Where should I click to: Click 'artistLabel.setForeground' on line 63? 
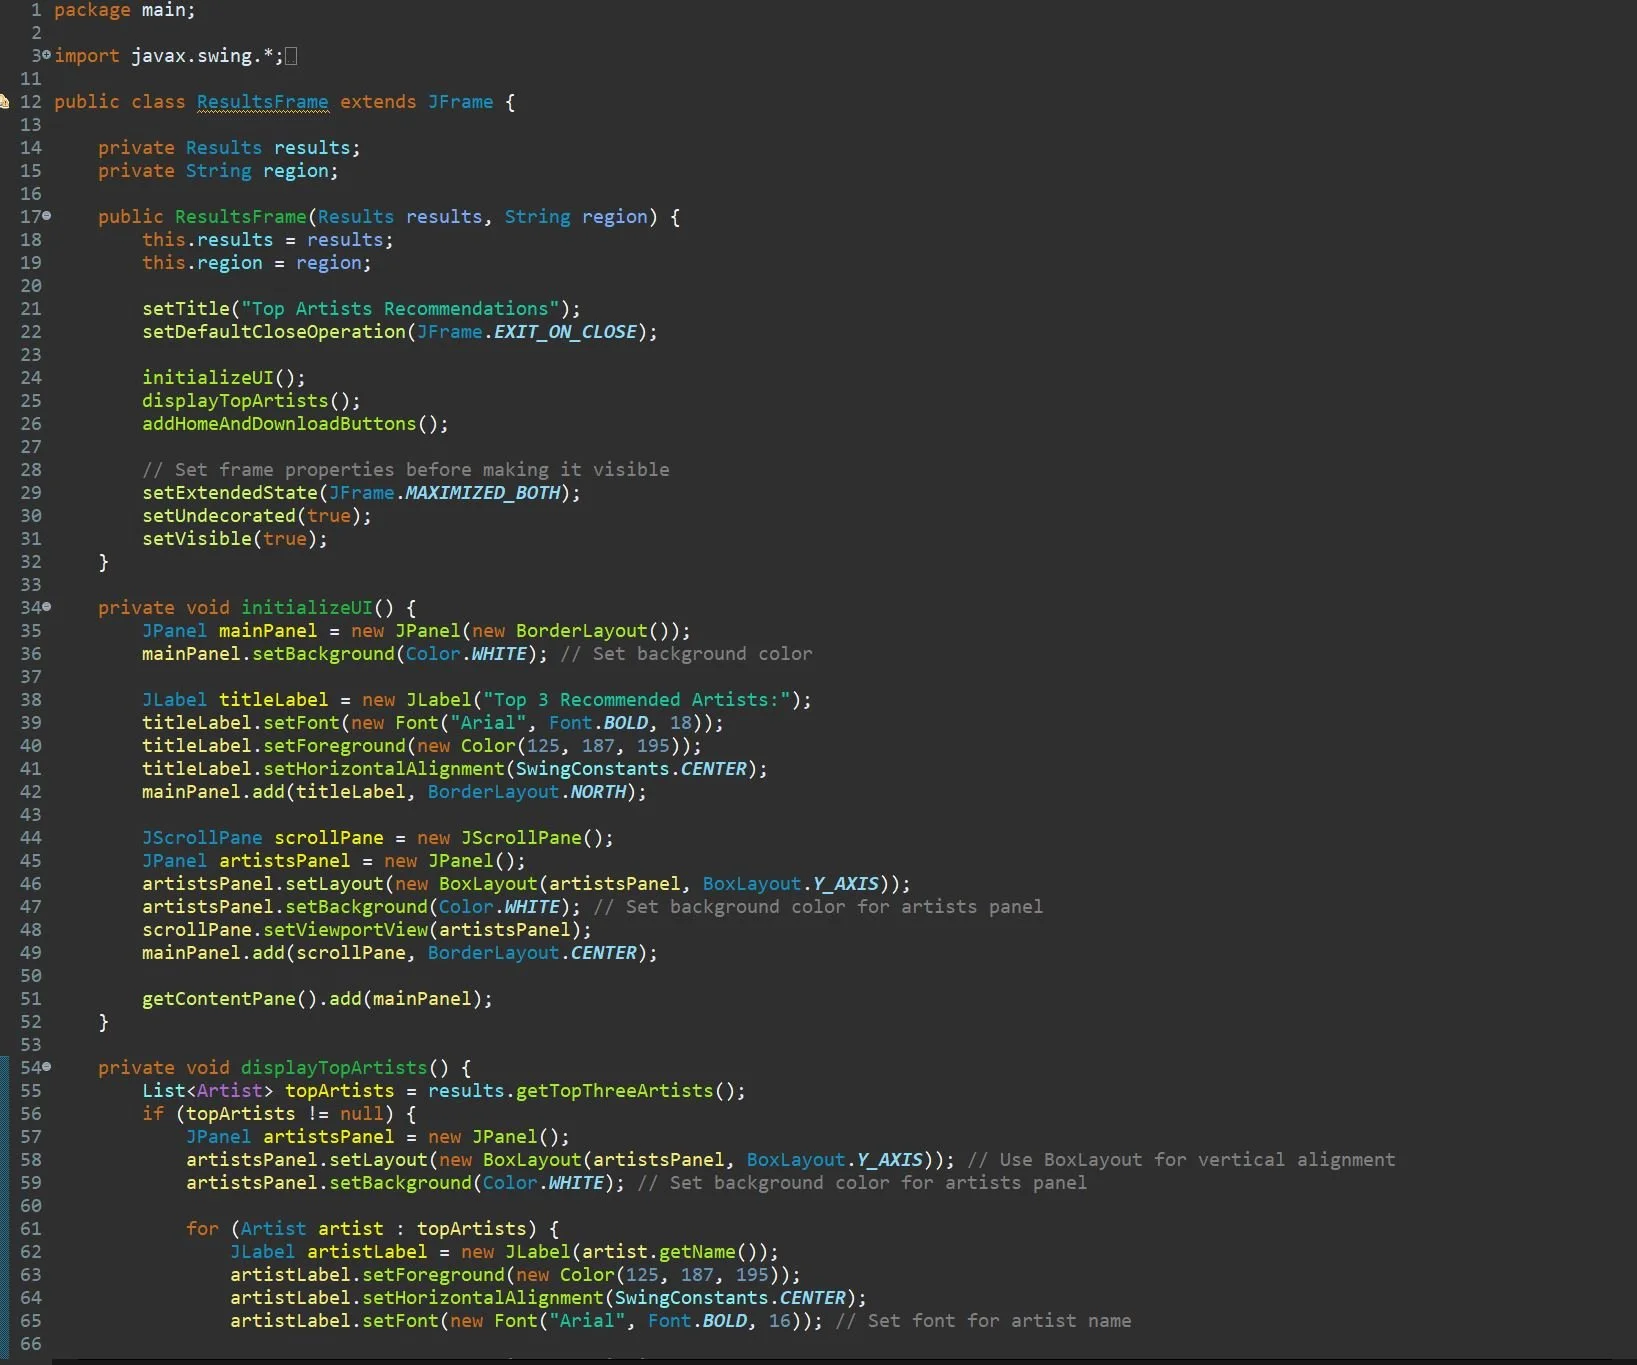(367, 1275)
